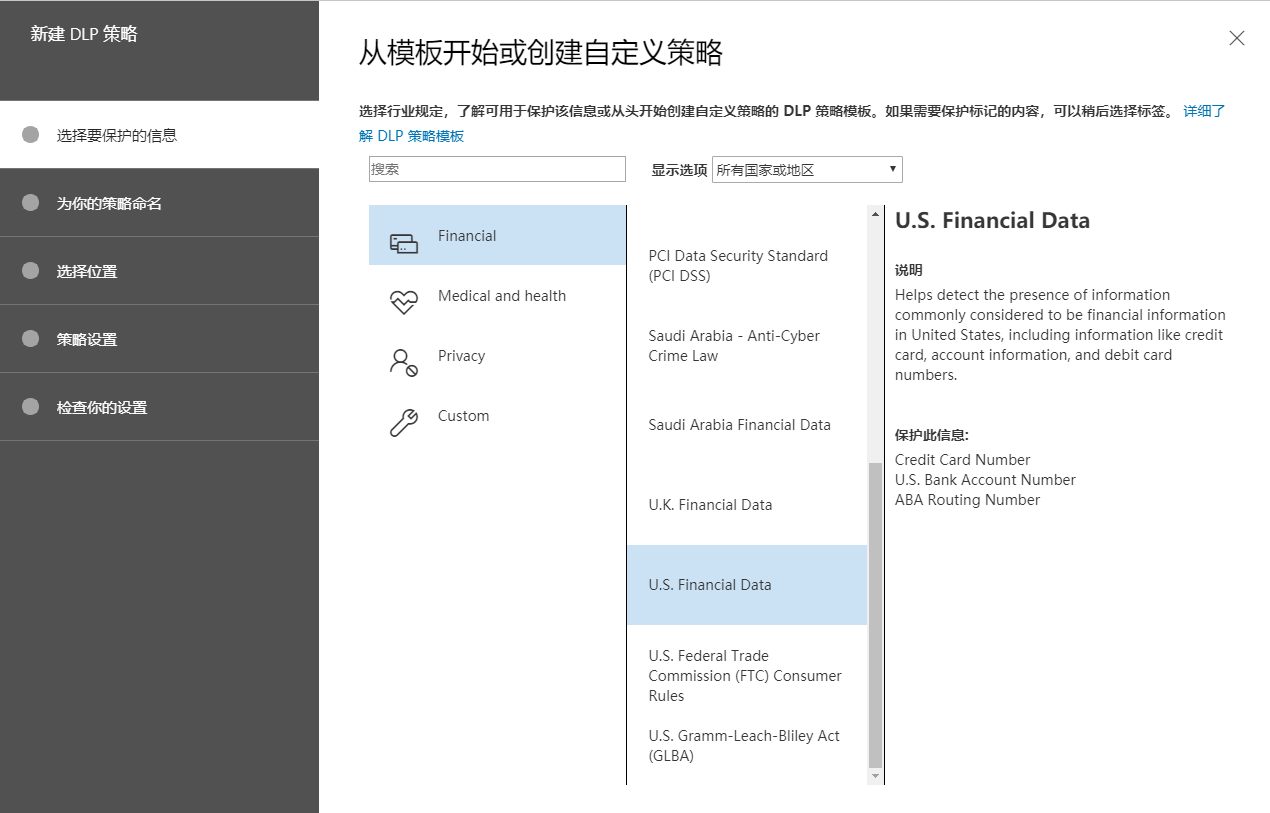Screen dimensions: 1270x813
Task: Click the 新建 DLP 策略 sidebar title
Action: click(x=84, y=34)
